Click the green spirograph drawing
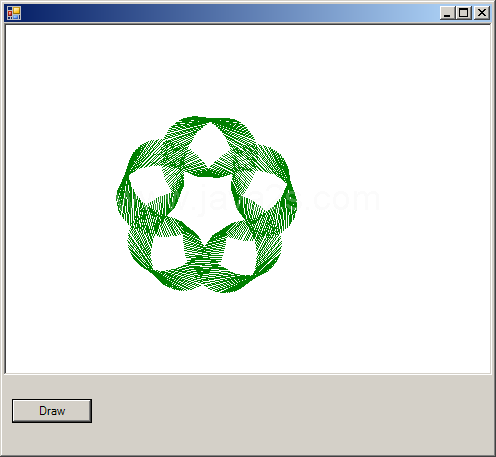Screen dimensions: 496x457 [206, 205]
